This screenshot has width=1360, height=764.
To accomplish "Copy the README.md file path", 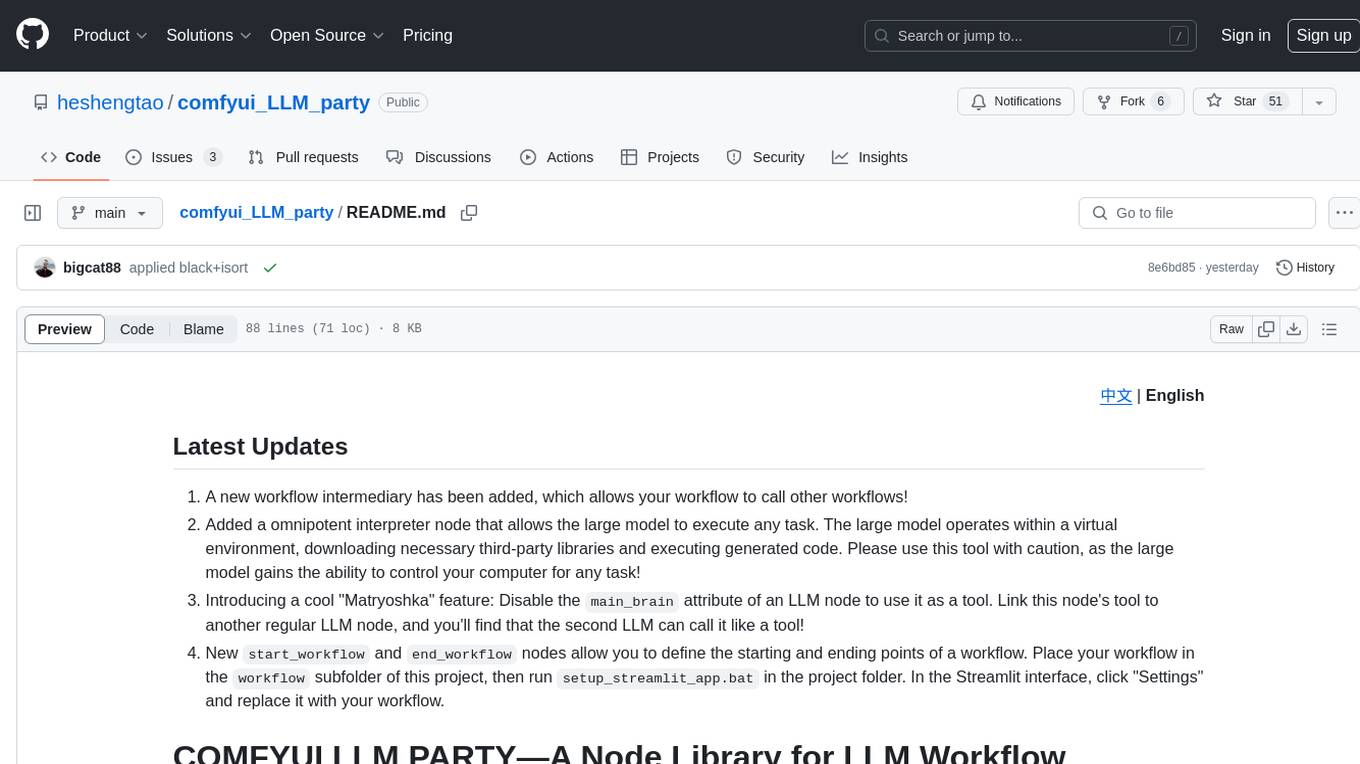I will 469,213.
